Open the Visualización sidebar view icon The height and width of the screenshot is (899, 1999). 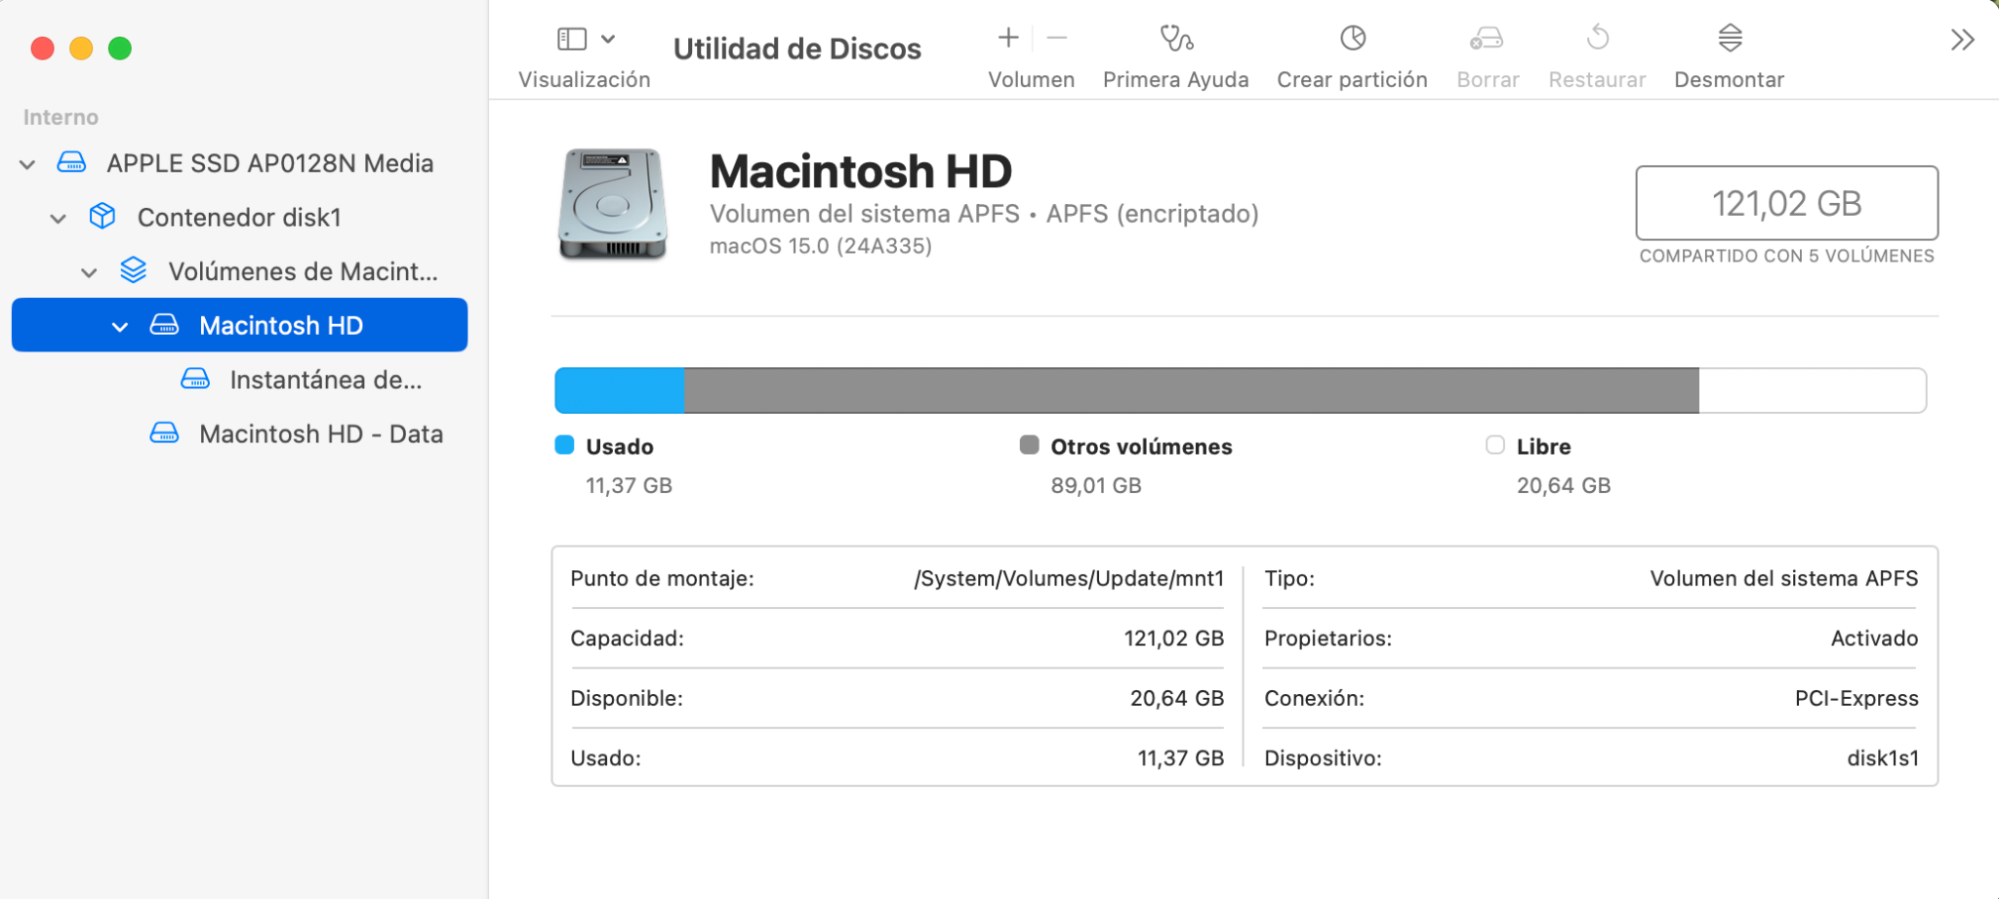click(572, 39)
